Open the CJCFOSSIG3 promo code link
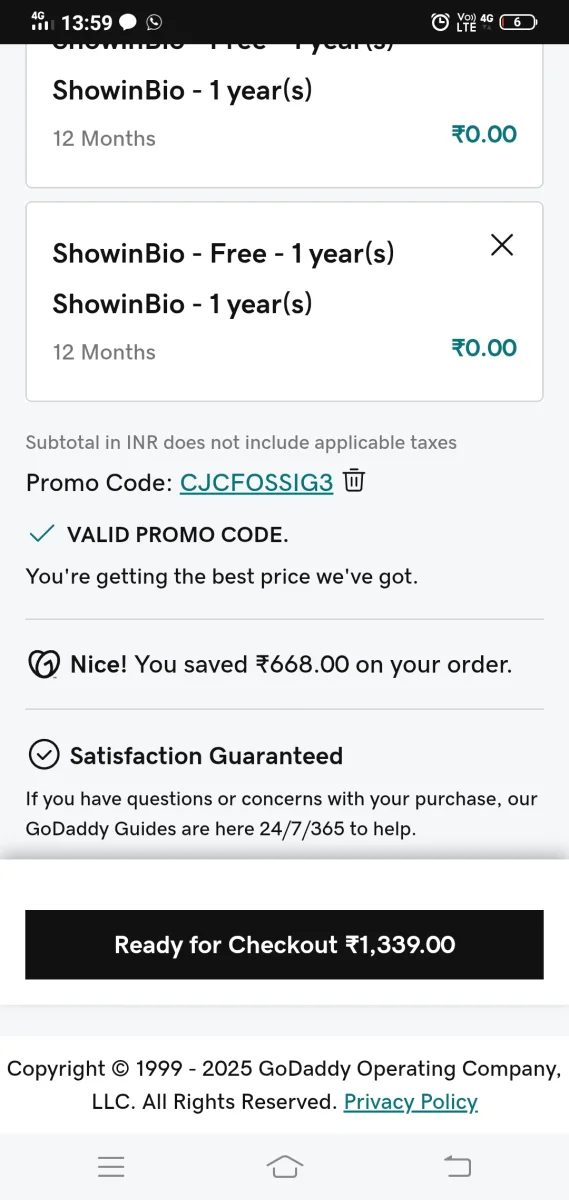This screenshot has height=1200, width=569. click(256, 483)
